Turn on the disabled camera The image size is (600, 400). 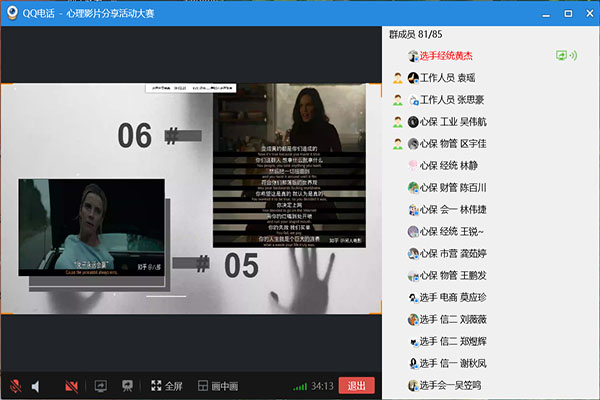coord(71,386)
